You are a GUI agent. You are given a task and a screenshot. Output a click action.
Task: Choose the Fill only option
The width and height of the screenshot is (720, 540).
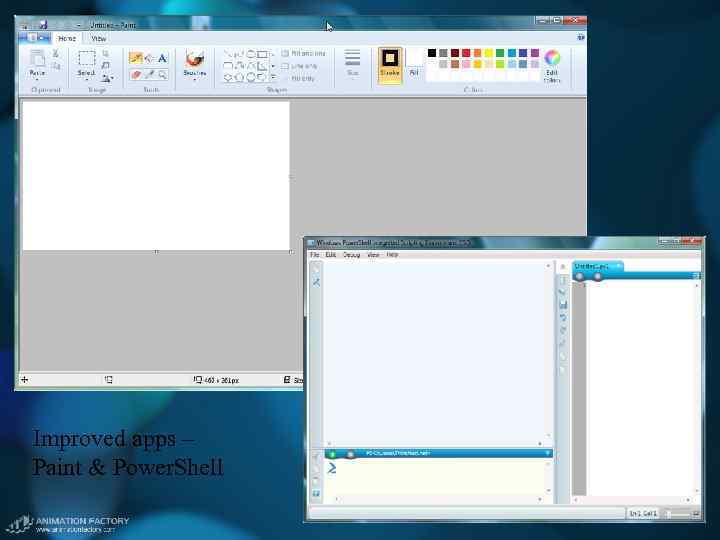[303, 79]
